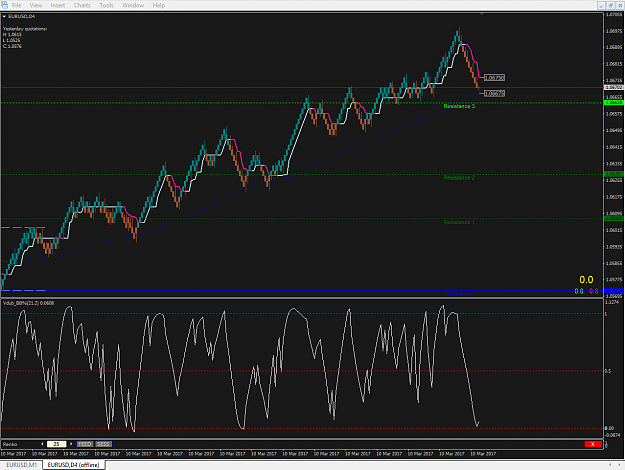Minimize the chart window

(602, 5)
